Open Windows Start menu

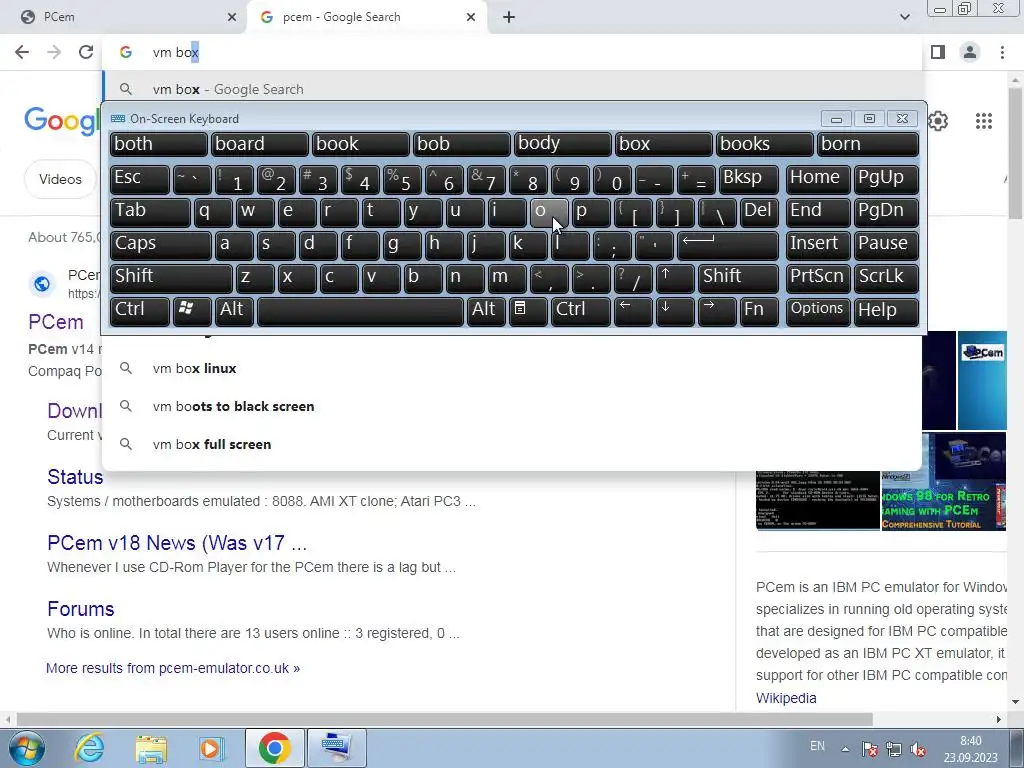[x=27, y=748]
